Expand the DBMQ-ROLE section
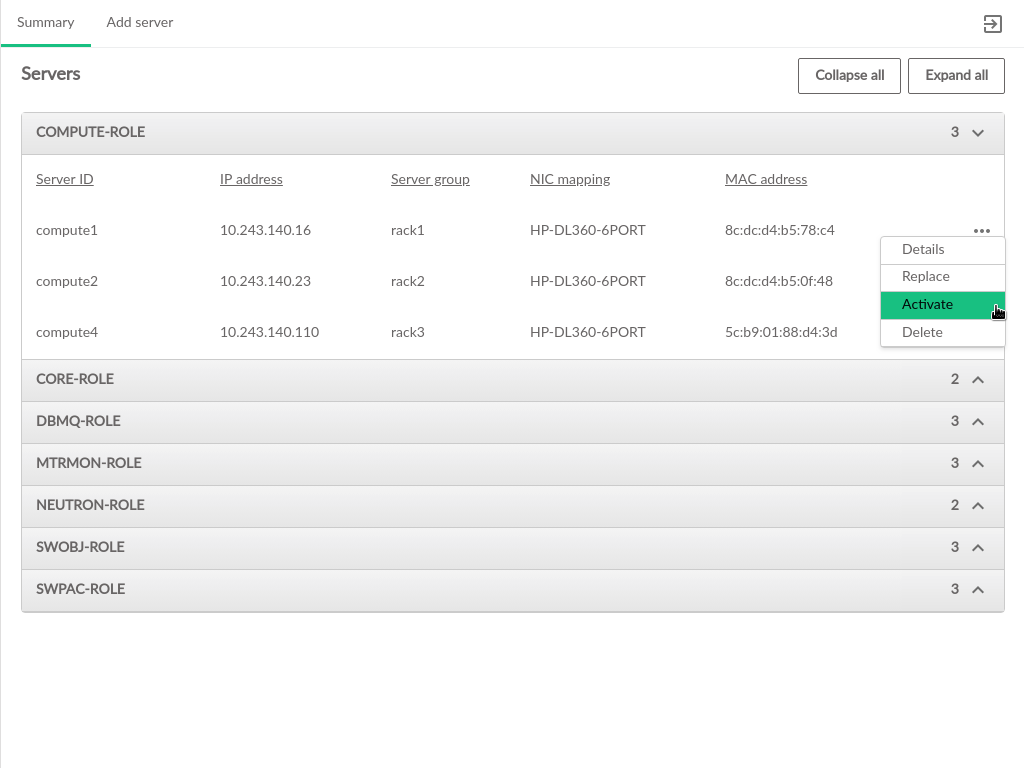 [978, 422]
